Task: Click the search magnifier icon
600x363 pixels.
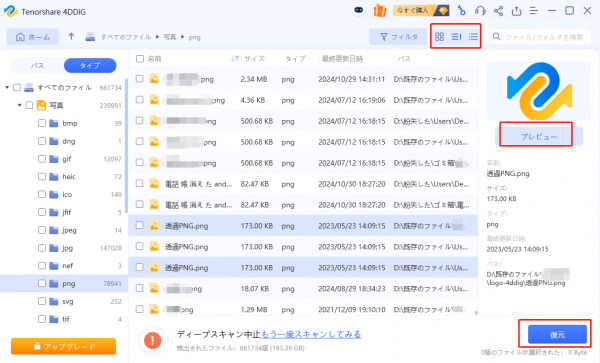Action: point(496,36)
